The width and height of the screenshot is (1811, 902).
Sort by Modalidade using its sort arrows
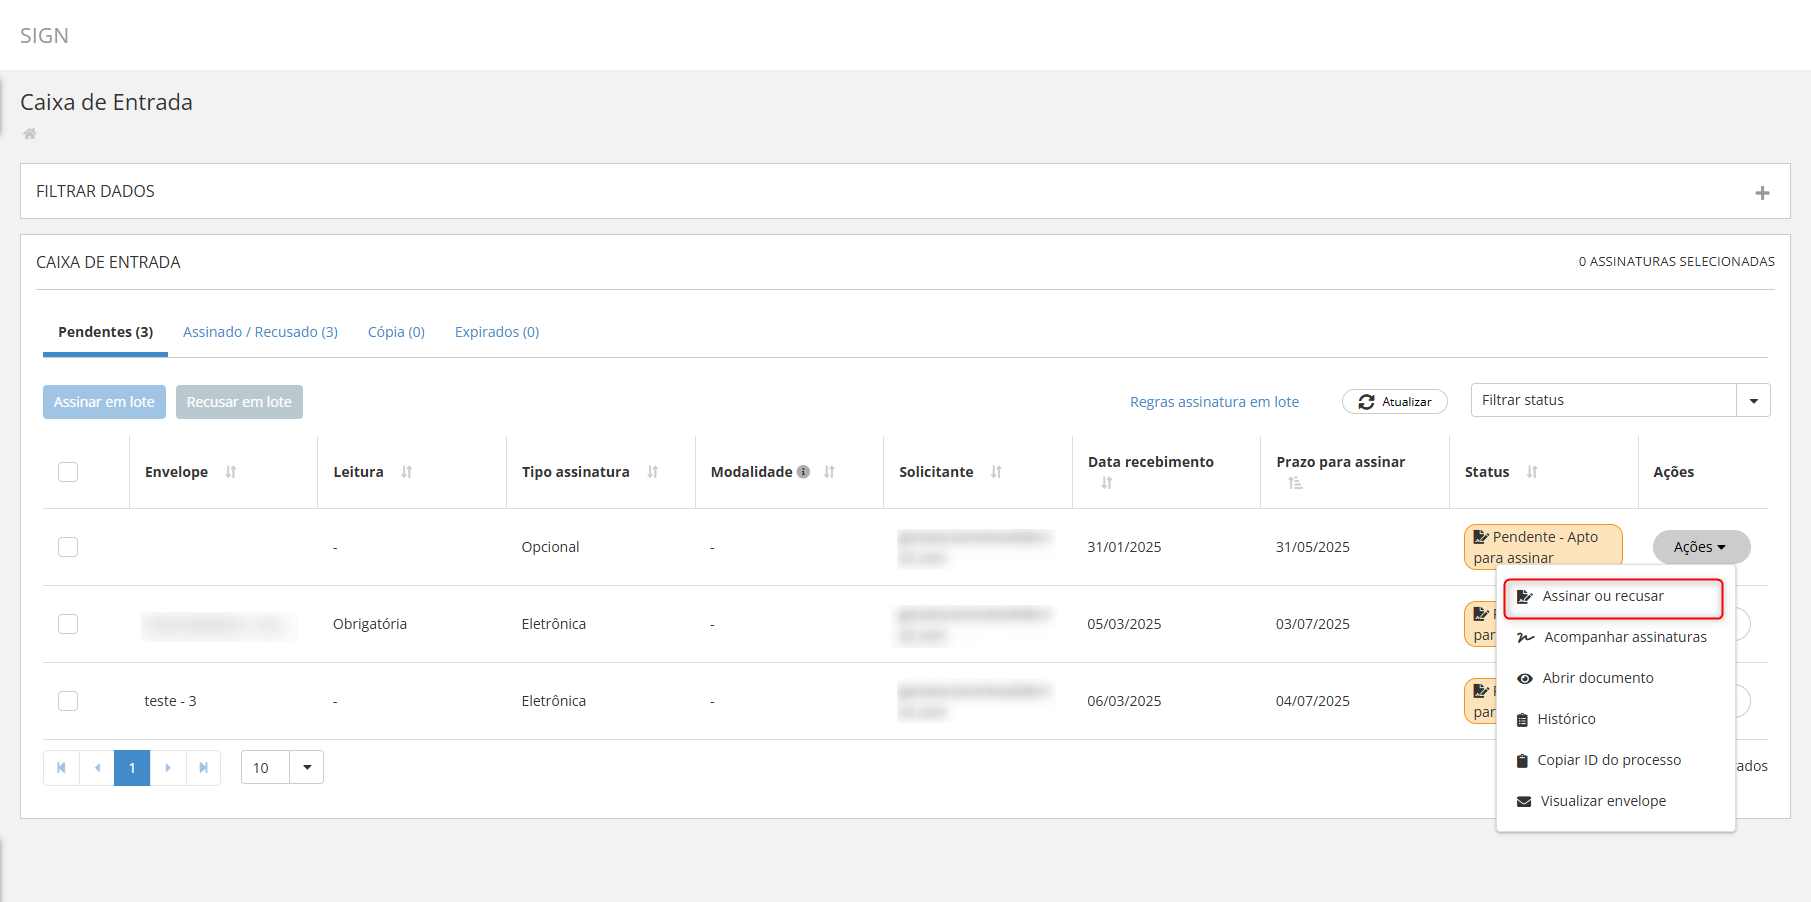click(x=830, y=472)
